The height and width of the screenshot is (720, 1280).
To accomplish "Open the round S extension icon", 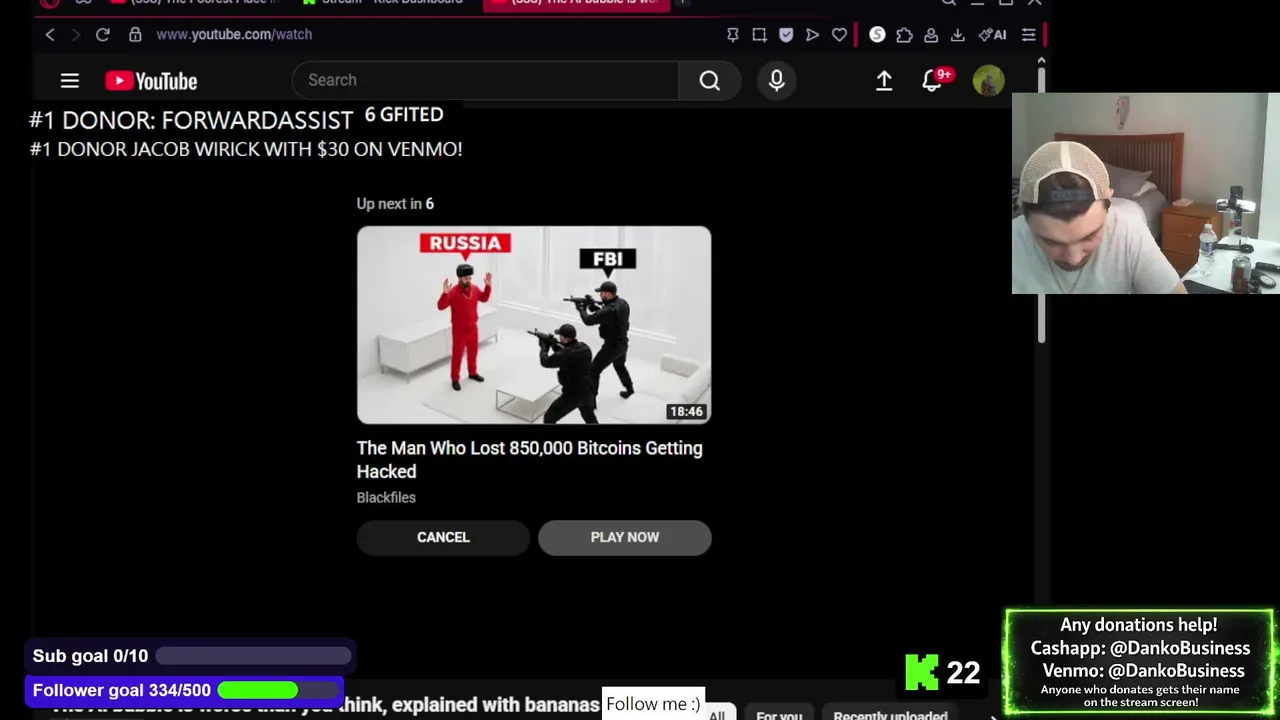I will coord(877,34).
